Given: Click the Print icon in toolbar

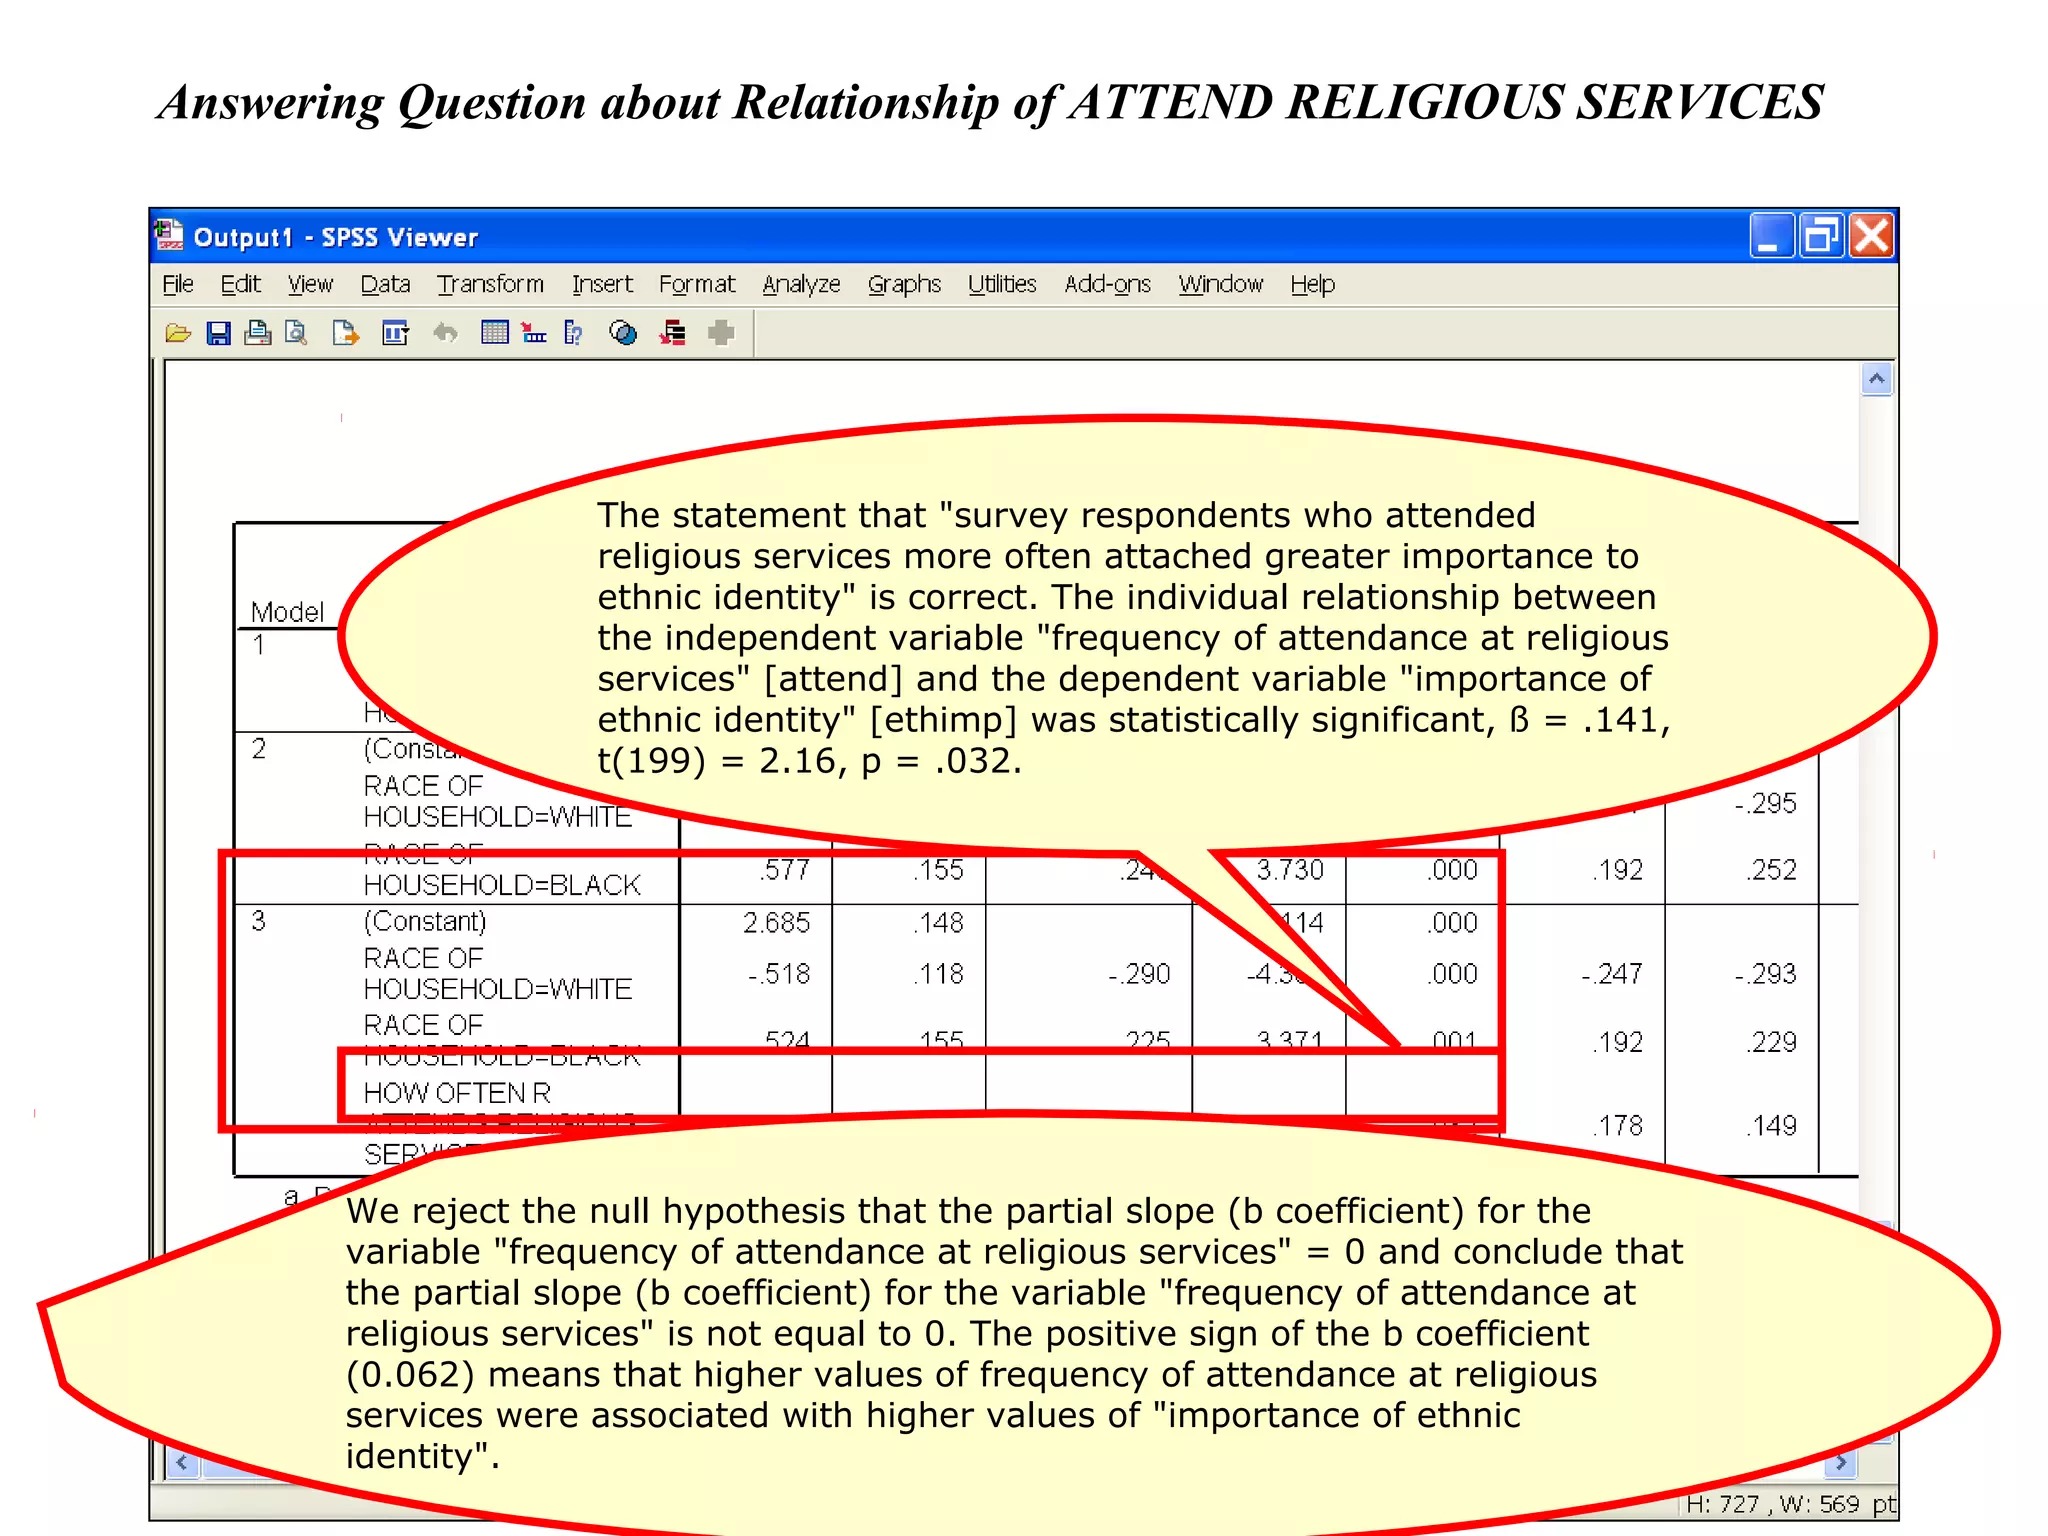Looking at the screenshot, I should click(x=258, y=333).
